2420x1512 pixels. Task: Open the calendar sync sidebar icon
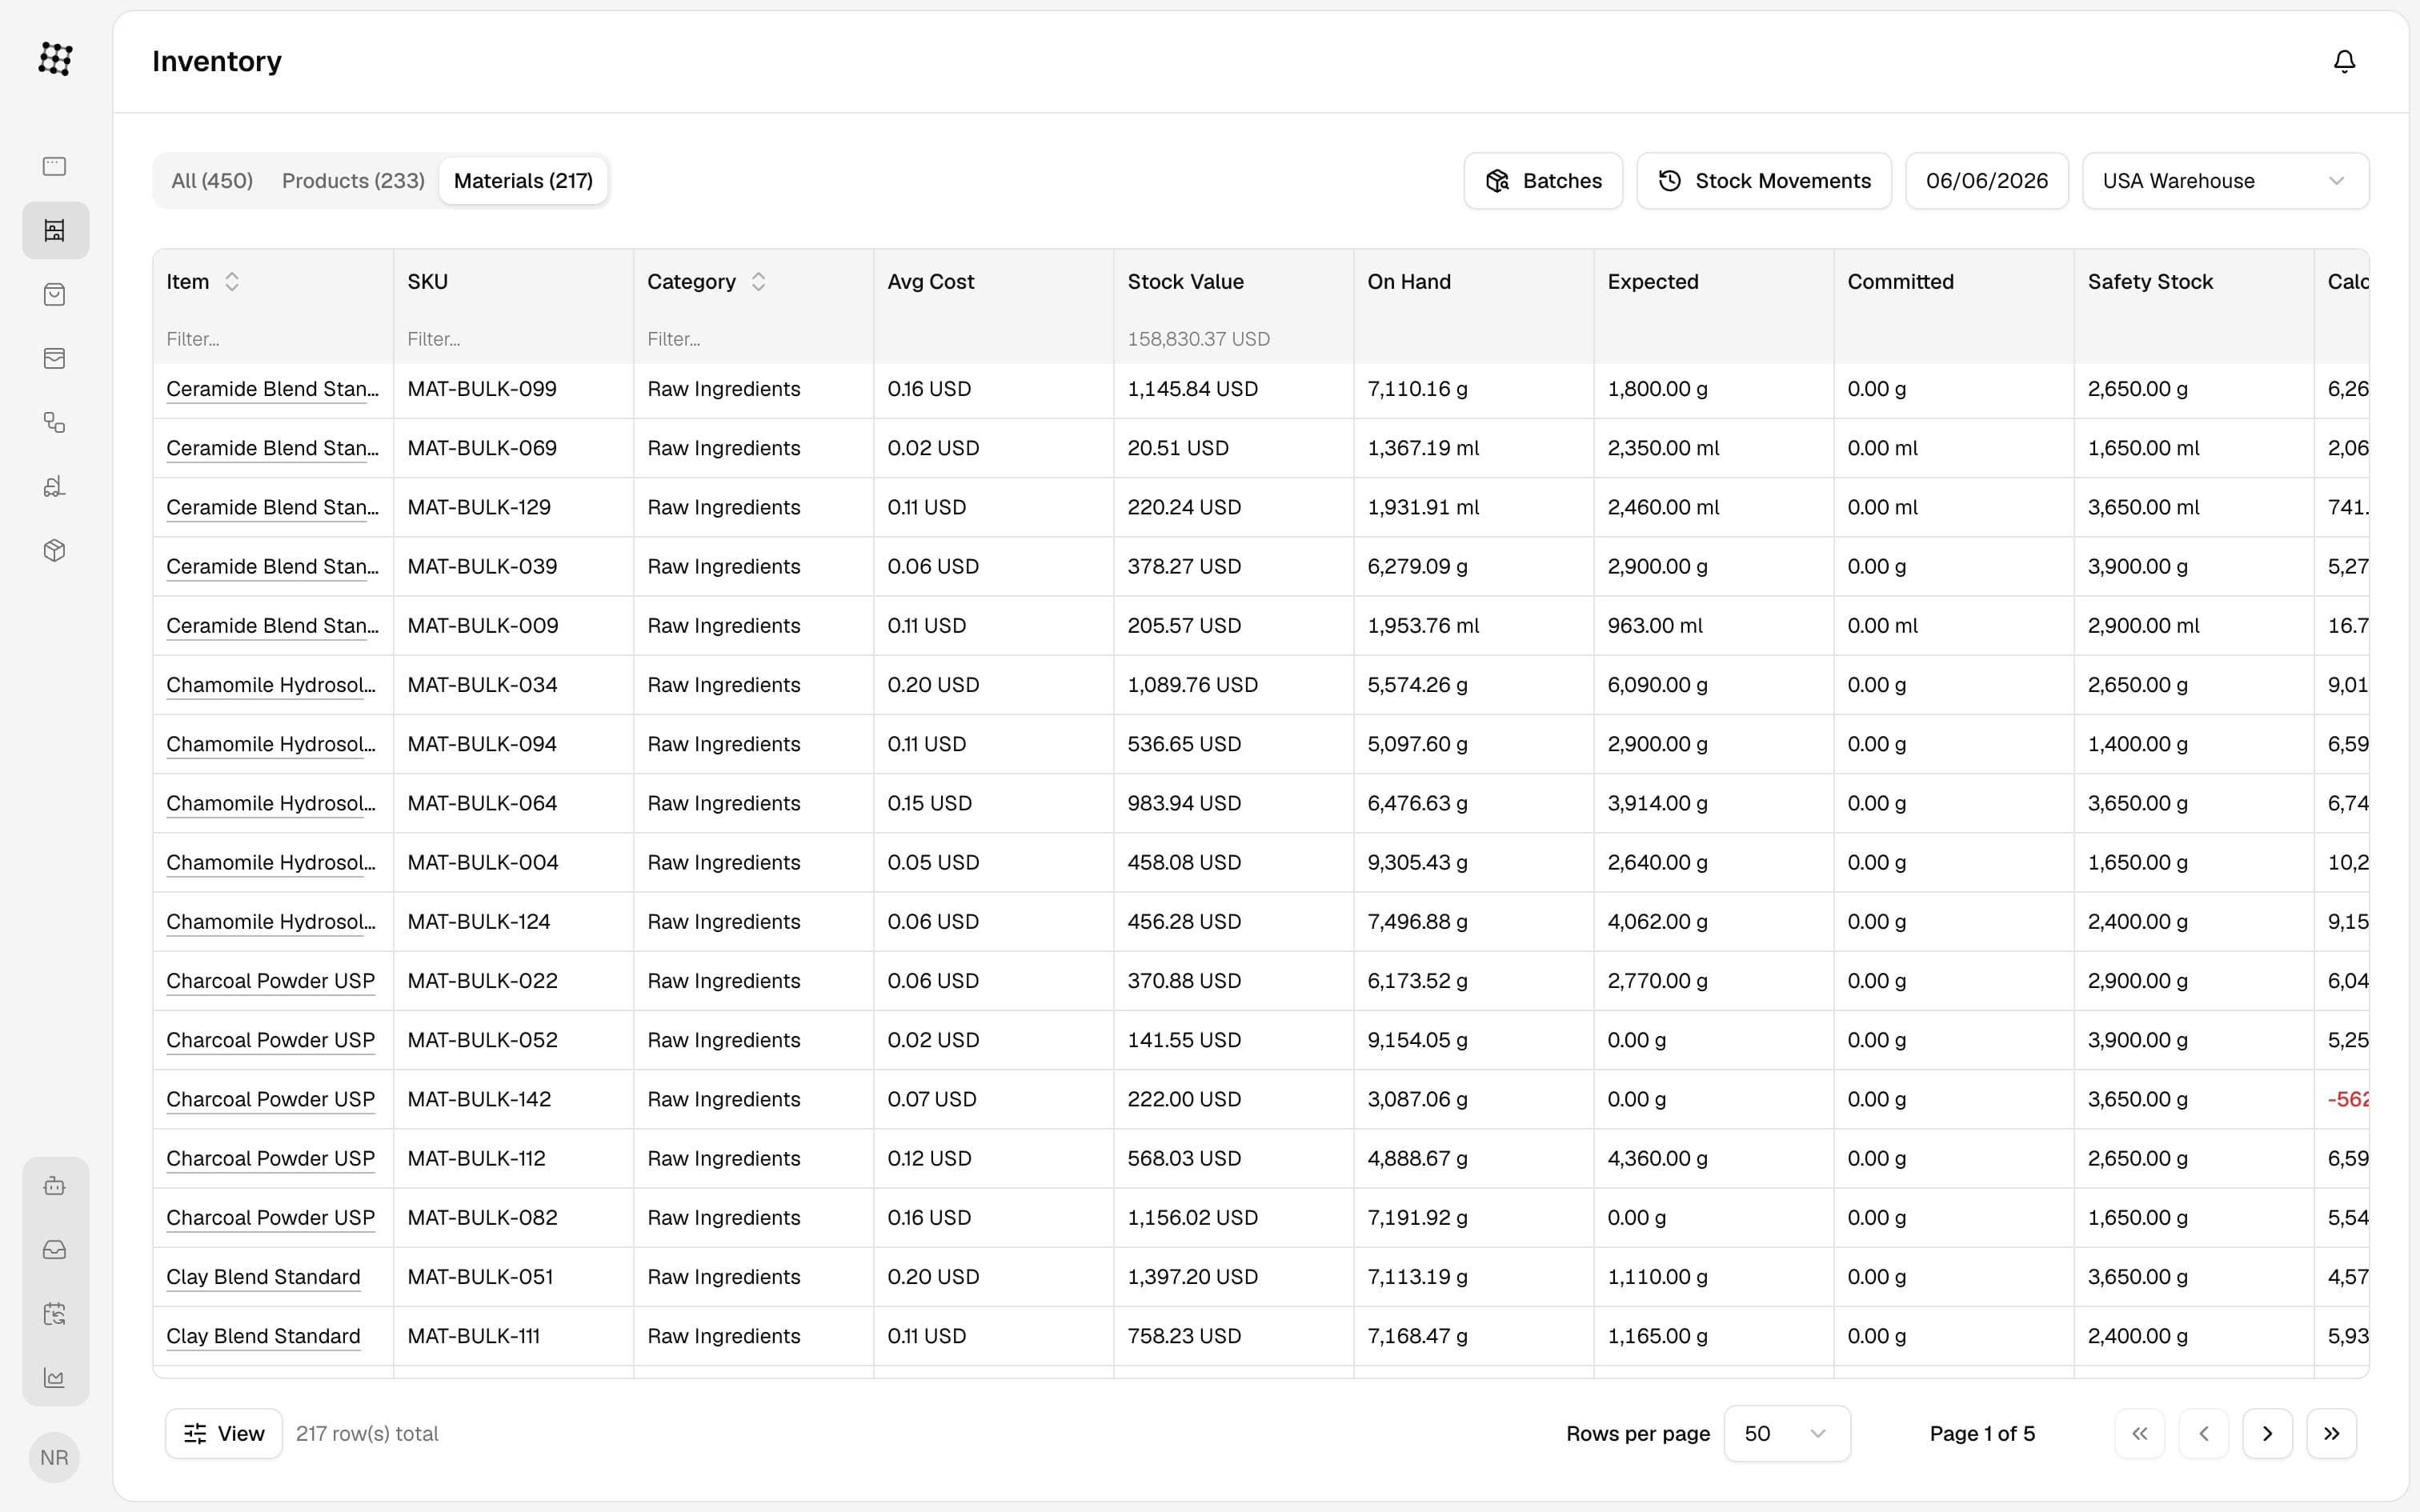[55, 1313]
